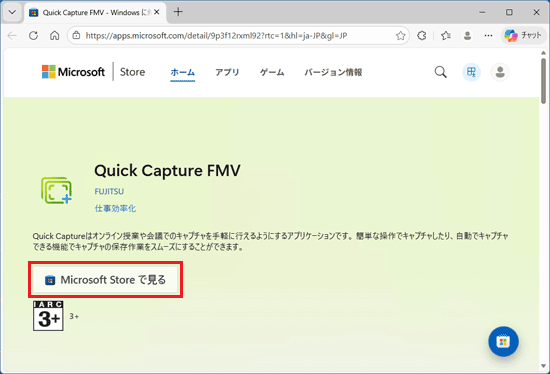Open the Edge settings ellipsis menu
This screenshot has width=550, height=374.
(488, 35)
